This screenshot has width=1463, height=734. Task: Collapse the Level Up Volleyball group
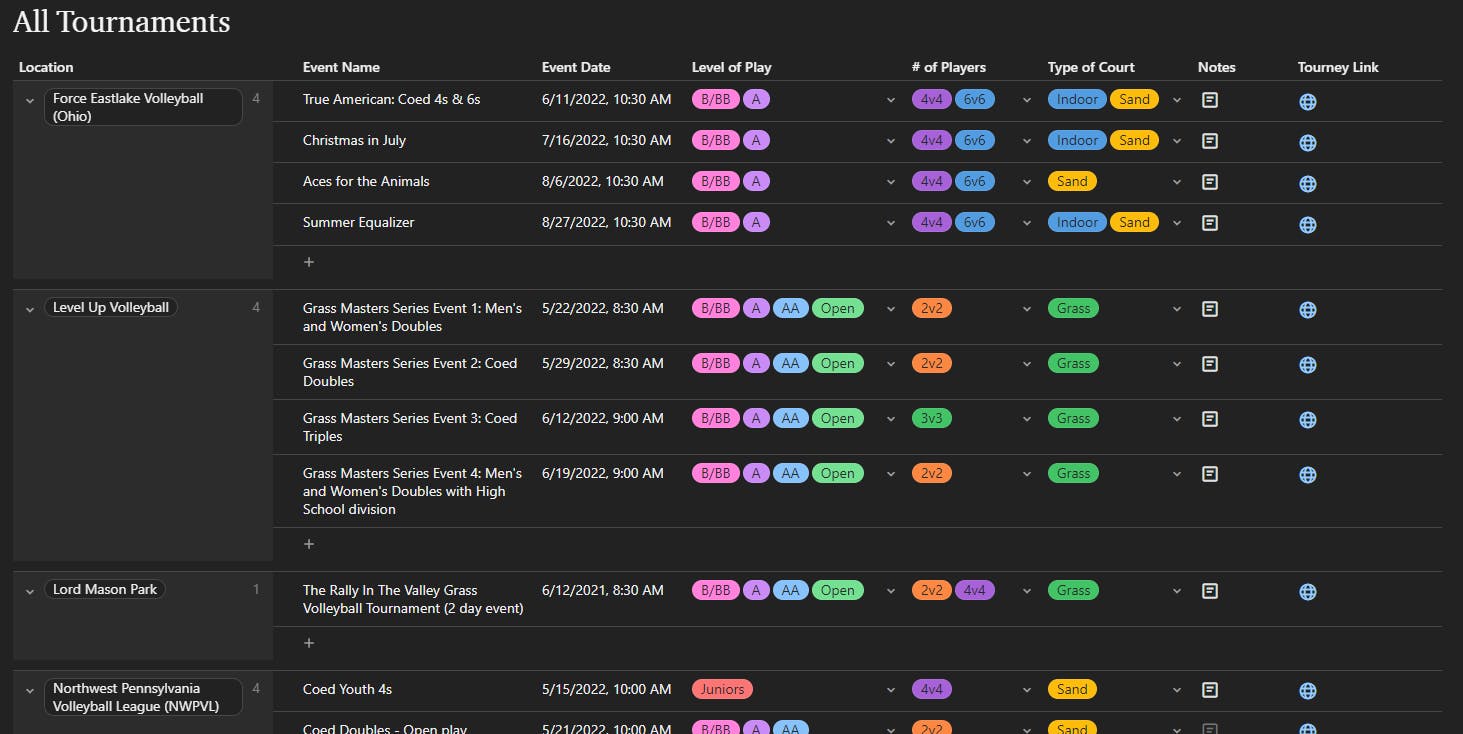pyautogui.click(x=30, y=310)
